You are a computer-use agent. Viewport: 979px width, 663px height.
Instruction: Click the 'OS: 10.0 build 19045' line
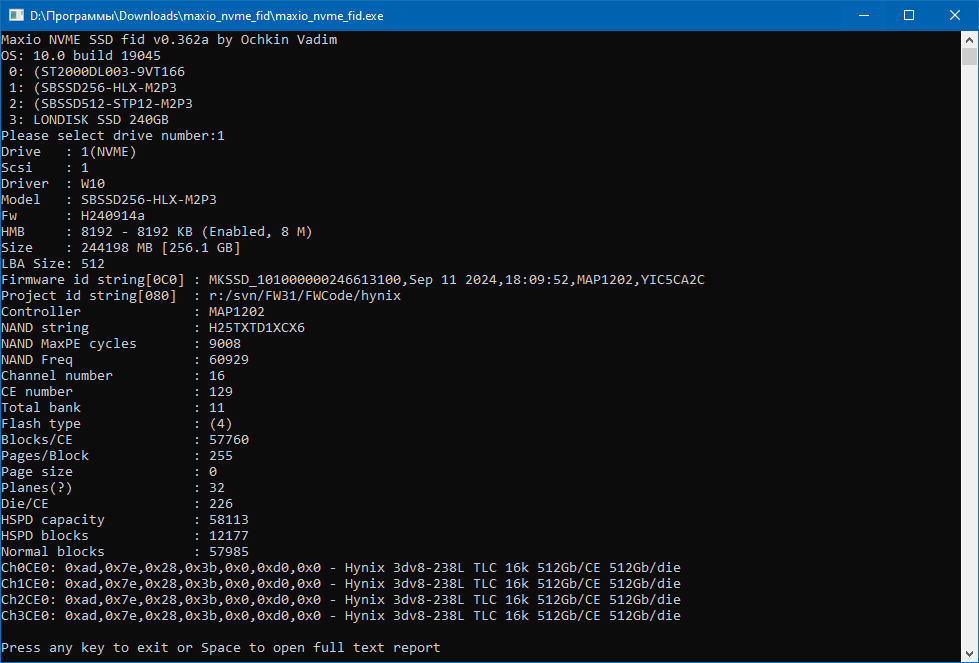(81, 56)
